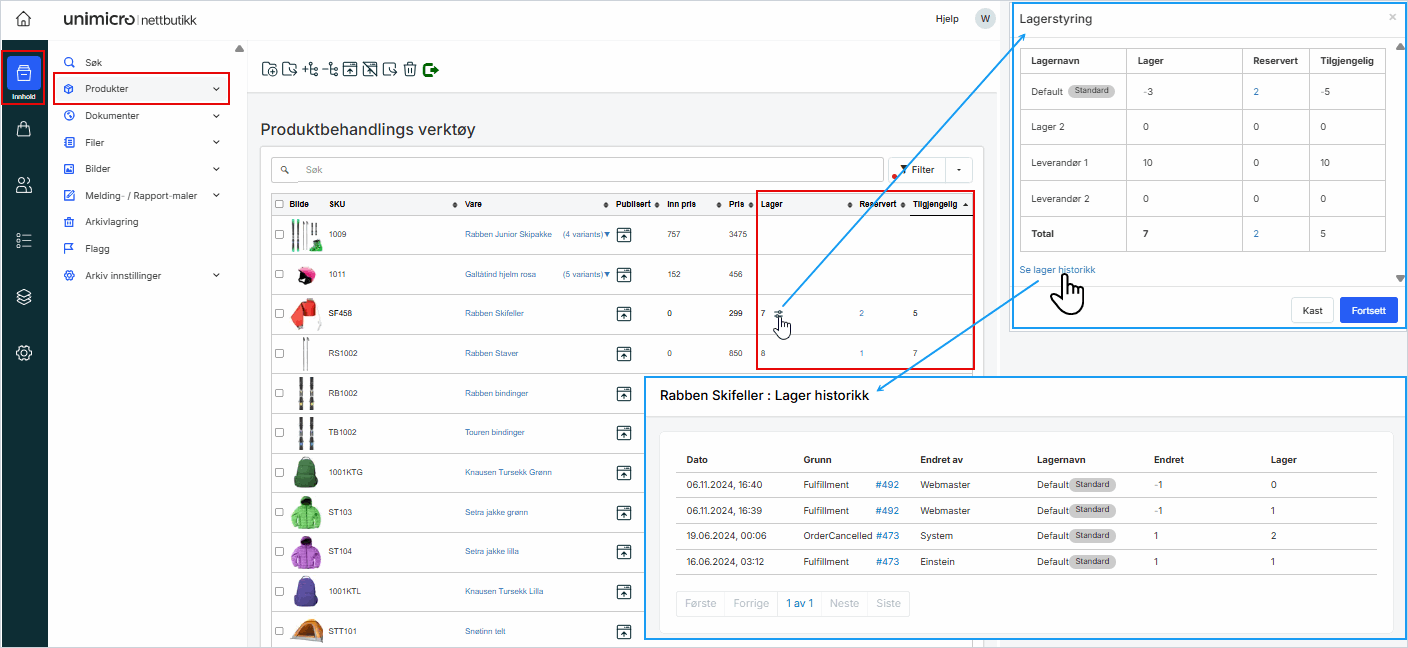Click the Fortsett button
This screenshot has width=1408, height=648.
pyautogui.click(x=1368, y=311)
